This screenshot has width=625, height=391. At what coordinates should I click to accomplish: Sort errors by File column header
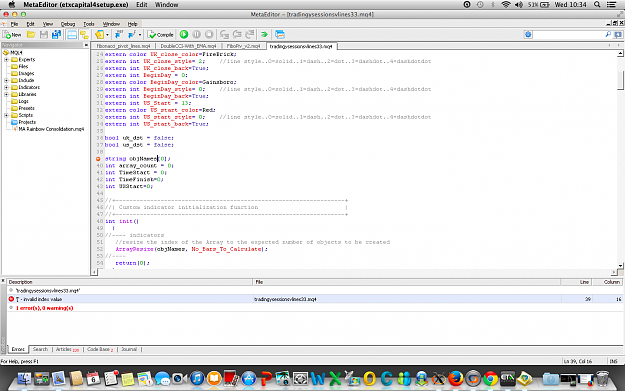407,282
